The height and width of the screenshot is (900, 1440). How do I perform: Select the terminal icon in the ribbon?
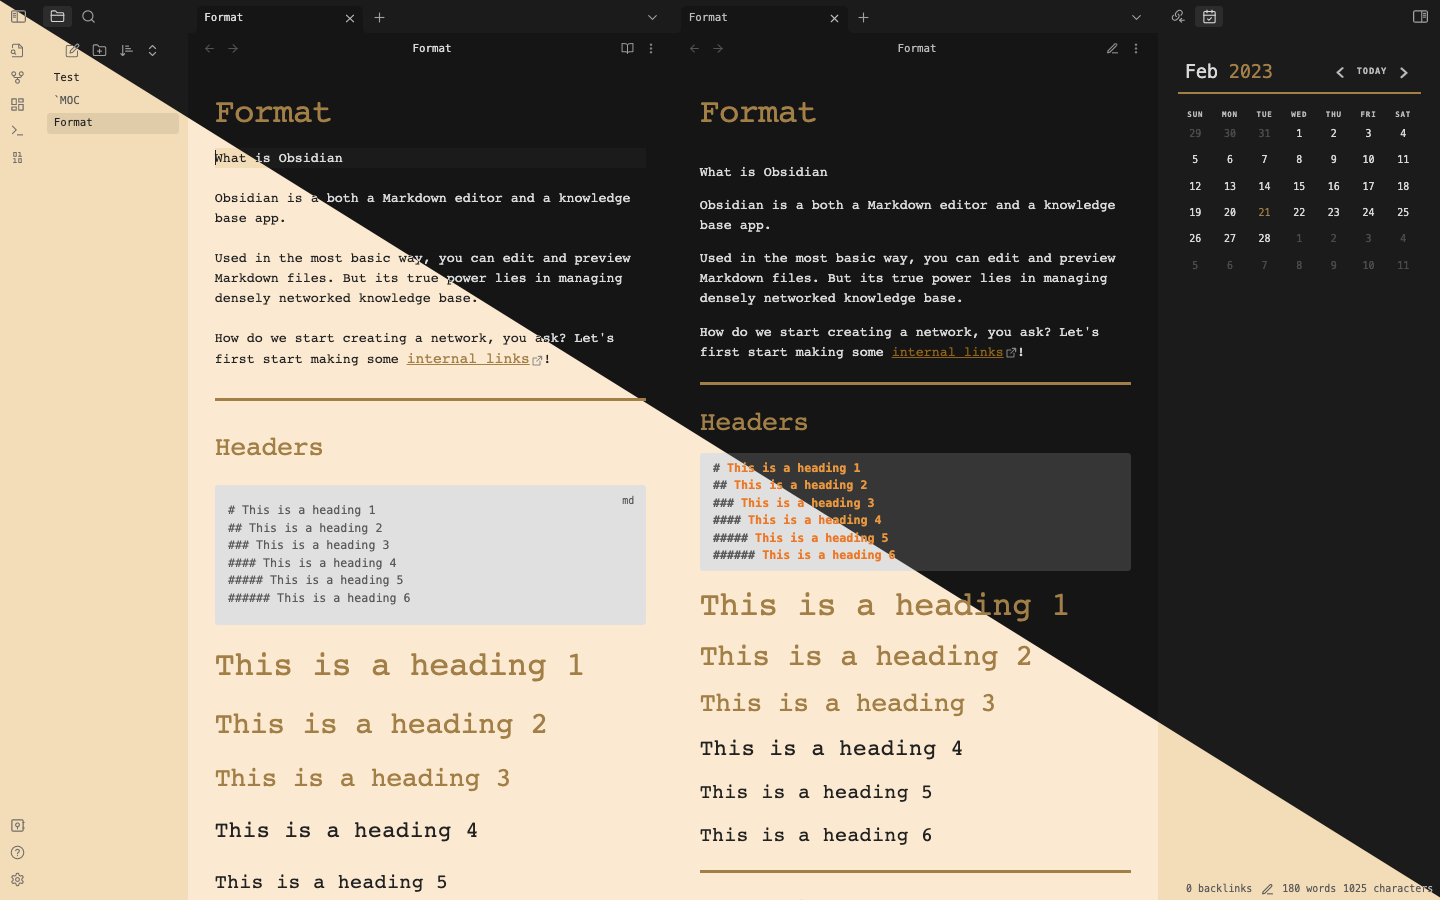point(17,130)
